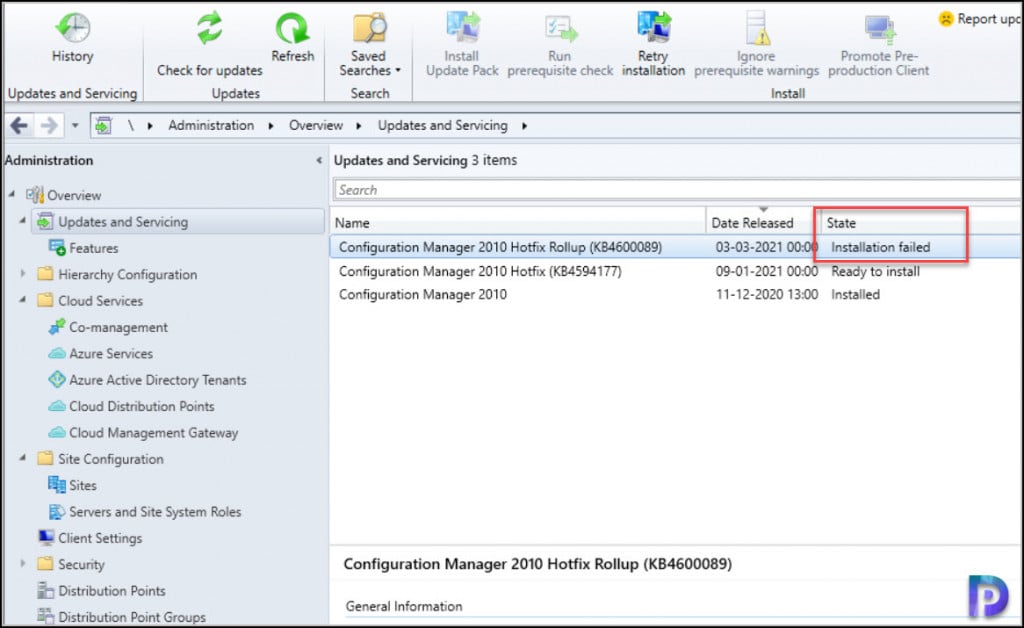Click the Retry installation icon
Viewport: 1024px width, 628px height.
pos(654,28)
